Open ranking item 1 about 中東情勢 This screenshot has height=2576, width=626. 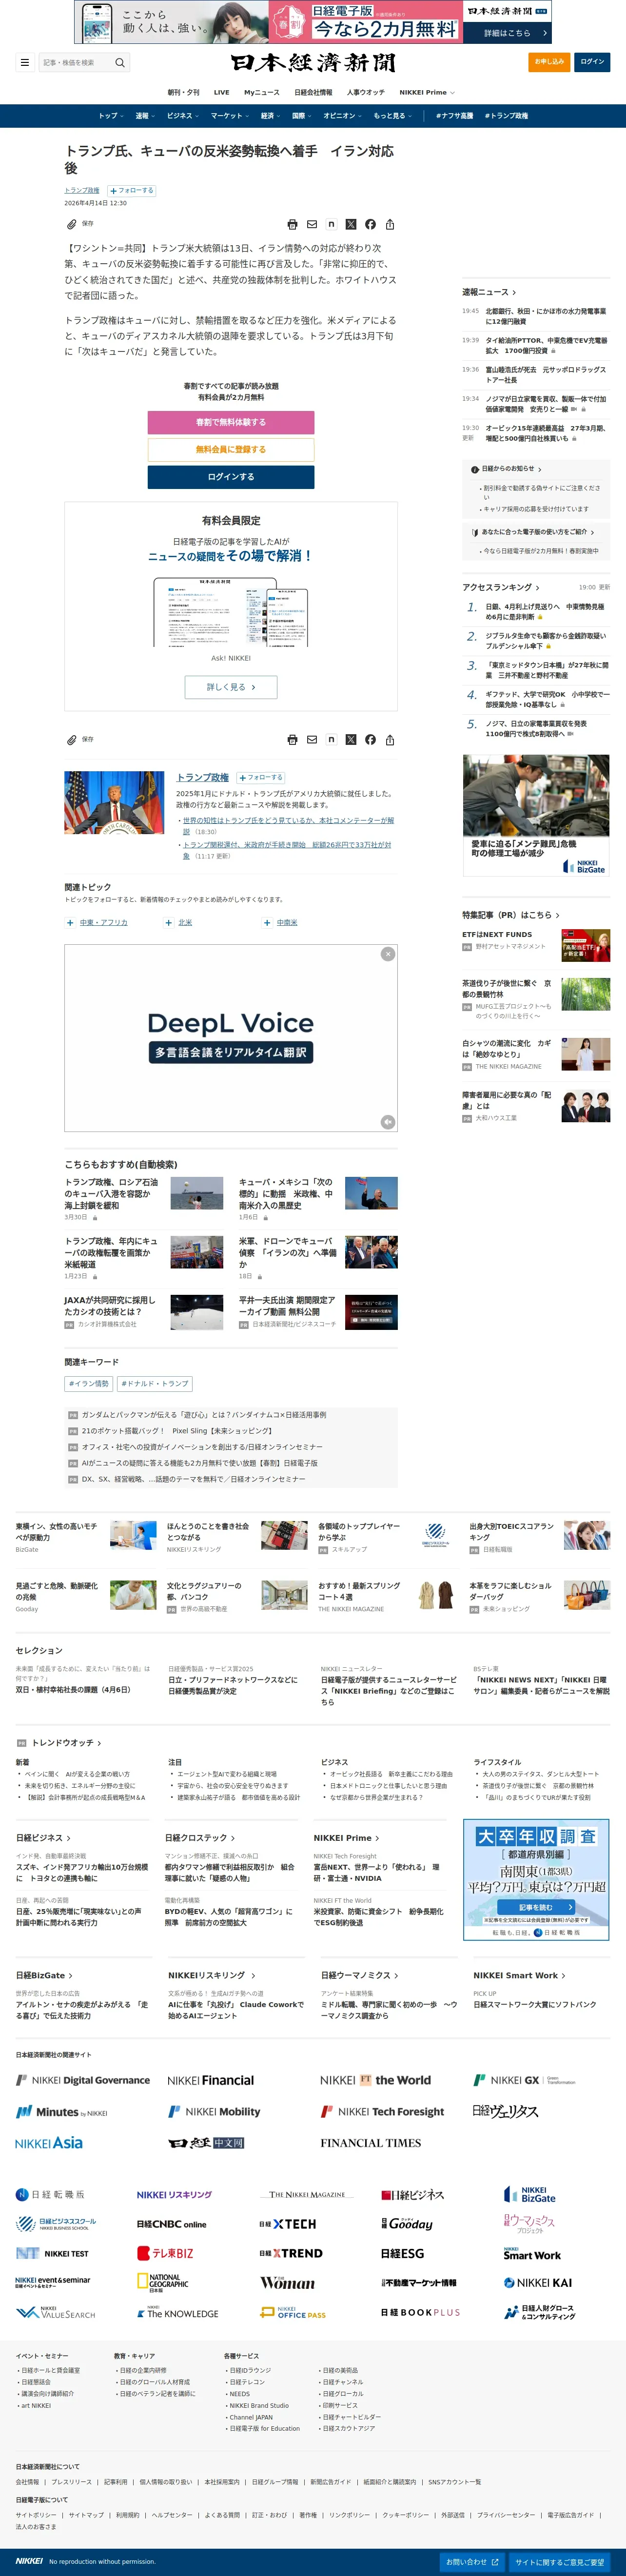pos(544,612)
